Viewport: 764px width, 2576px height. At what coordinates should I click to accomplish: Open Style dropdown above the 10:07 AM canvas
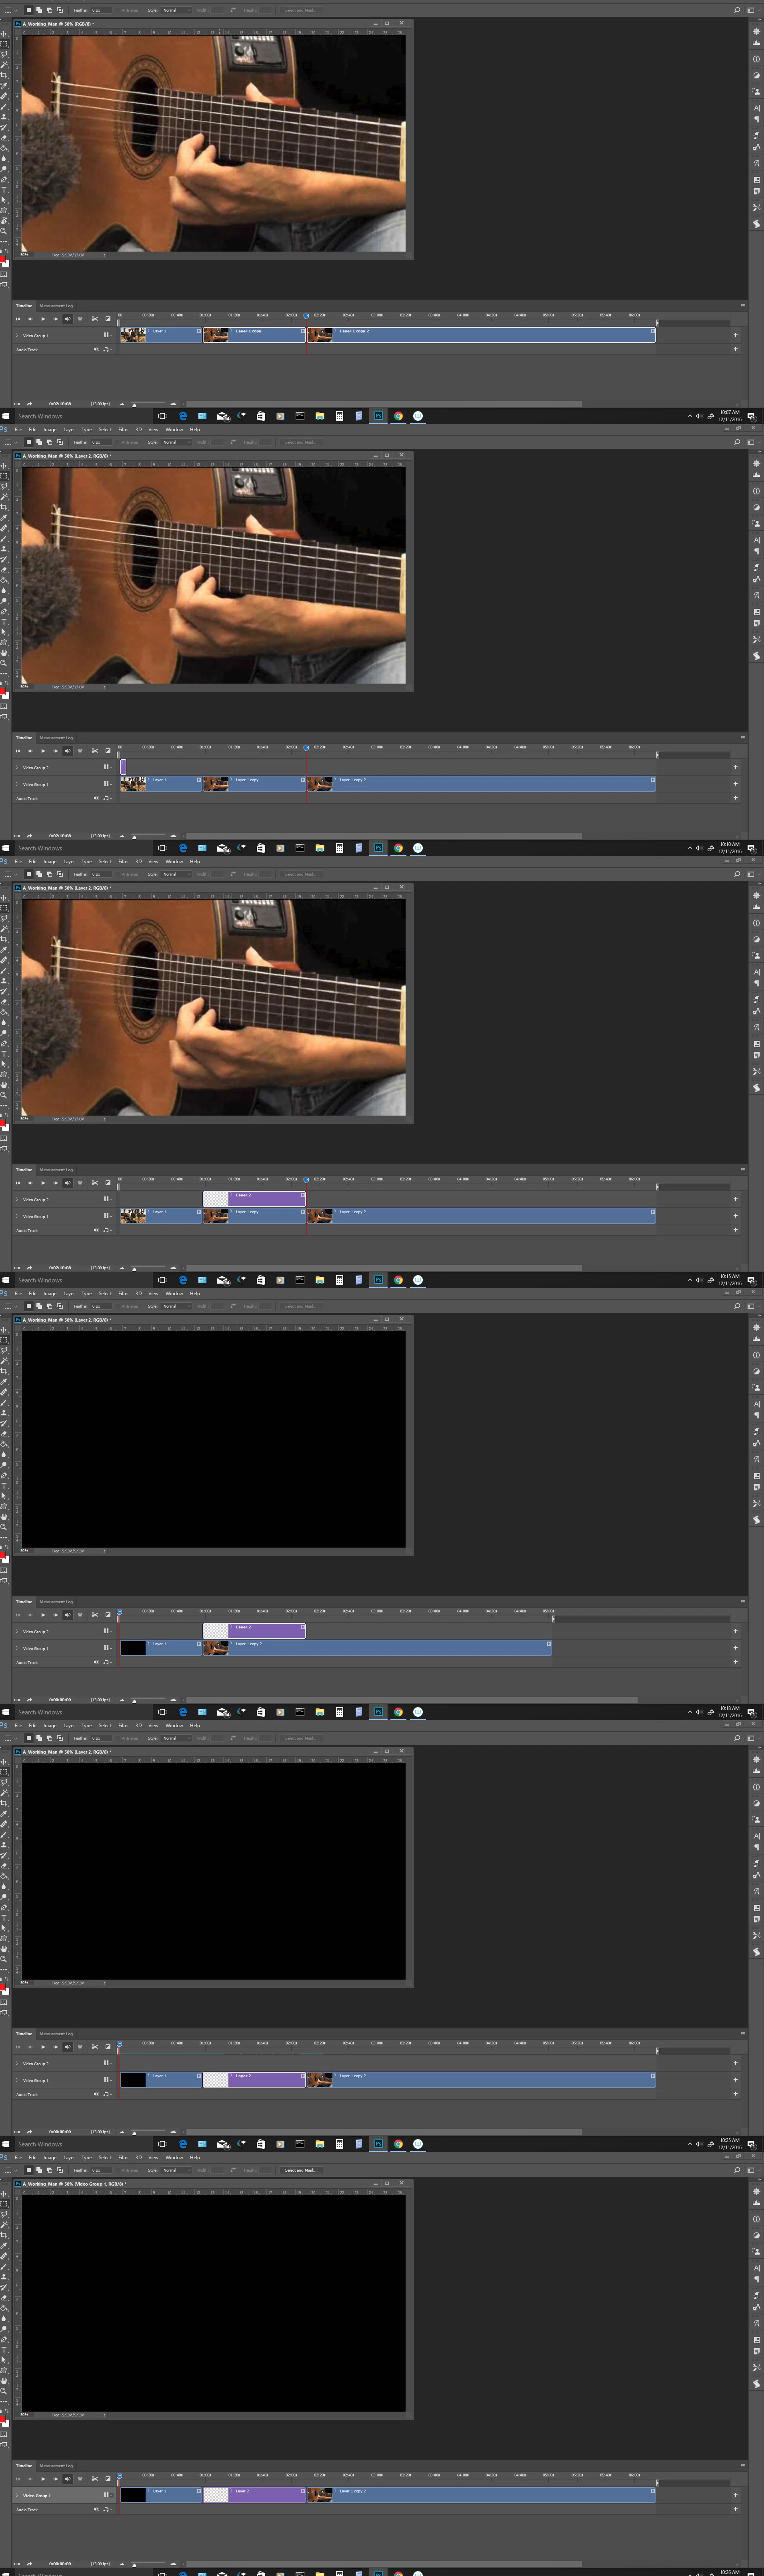177,10
